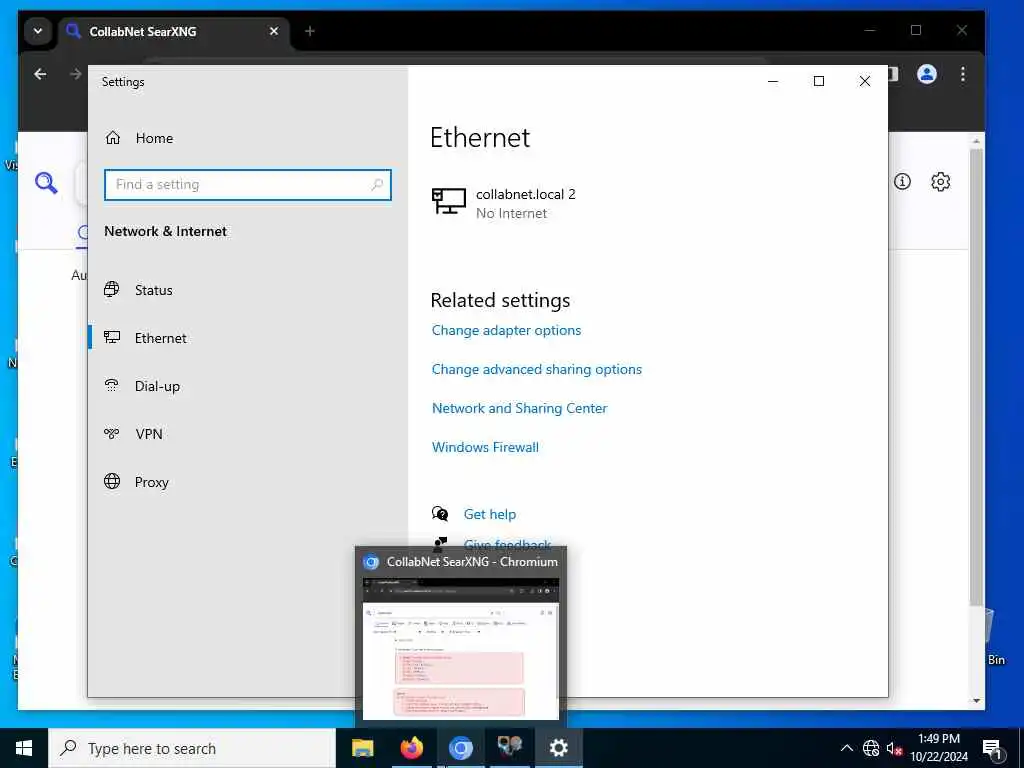This screenshot has height=768, width=1024.
Task: Go back in Chromium browser
Action: click(40, 74)
